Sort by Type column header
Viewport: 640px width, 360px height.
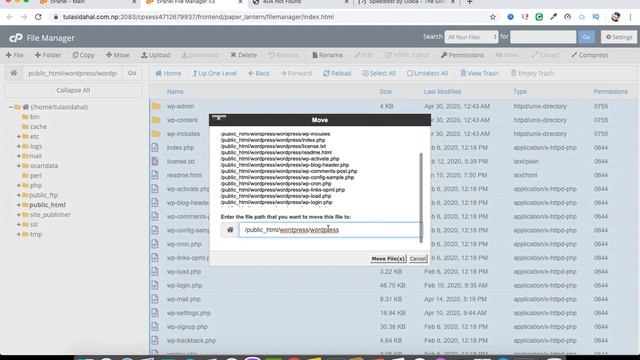pyautogui.click(x=520, y=92)
